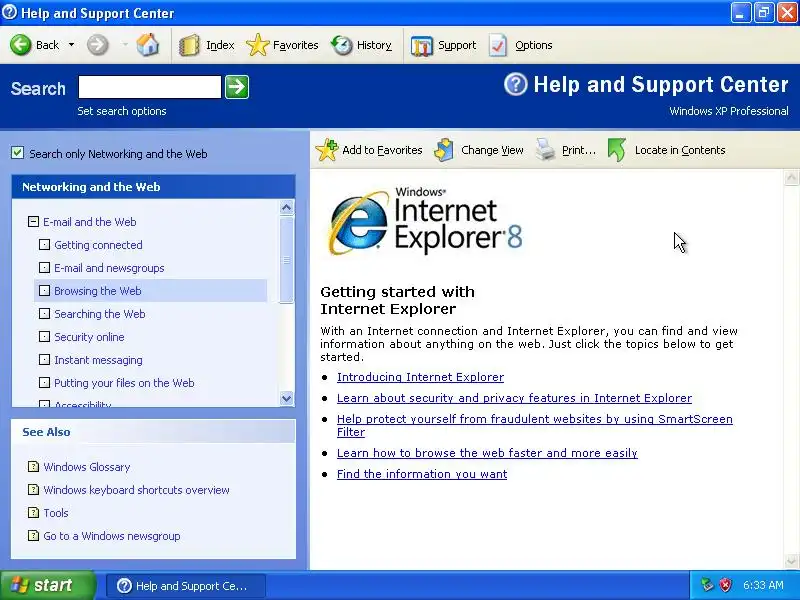Expand Instant messaging topic box
Image resolution: width=800 pixels, height=600 pixels.
click(x=44, y=359)
